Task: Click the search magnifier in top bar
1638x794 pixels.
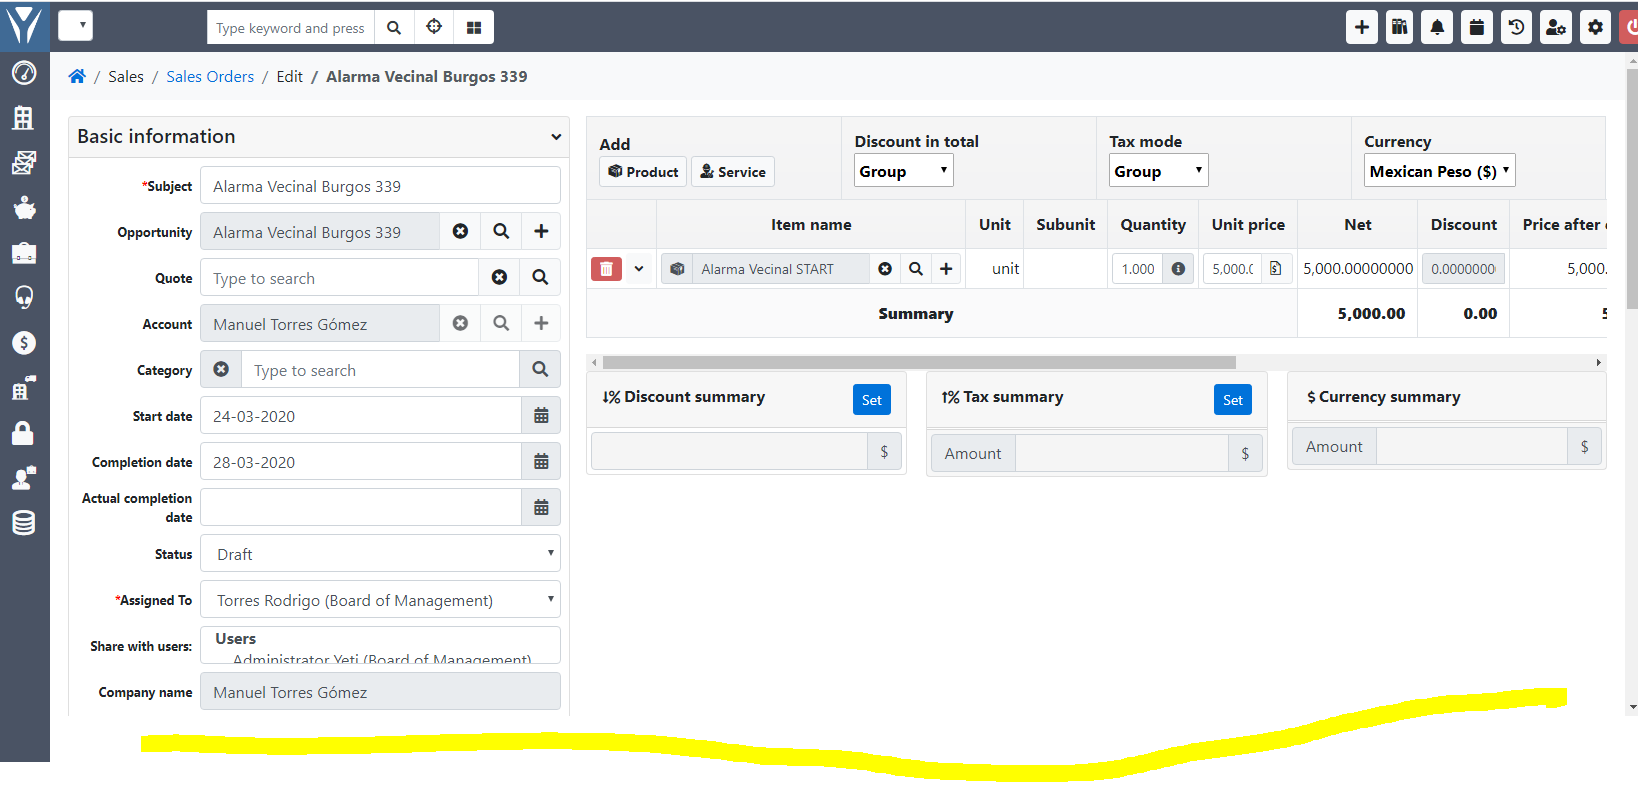Action: coord(394,28)
